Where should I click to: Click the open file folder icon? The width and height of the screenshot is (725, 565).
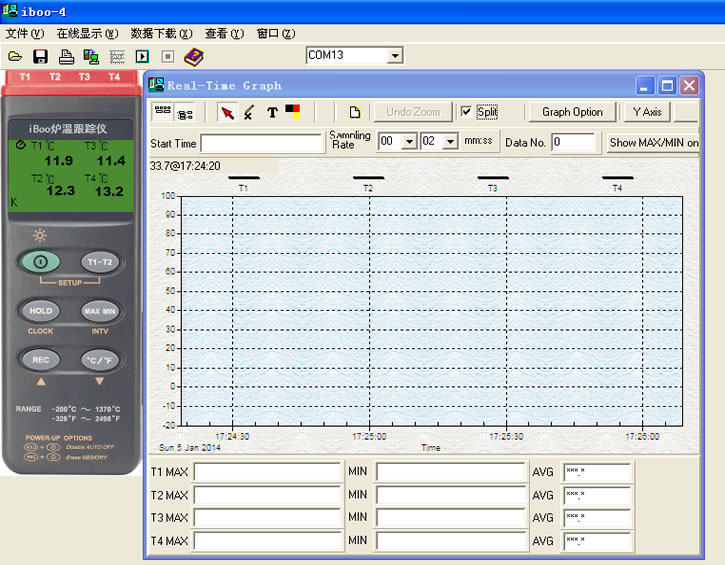(x=14, y=56)
